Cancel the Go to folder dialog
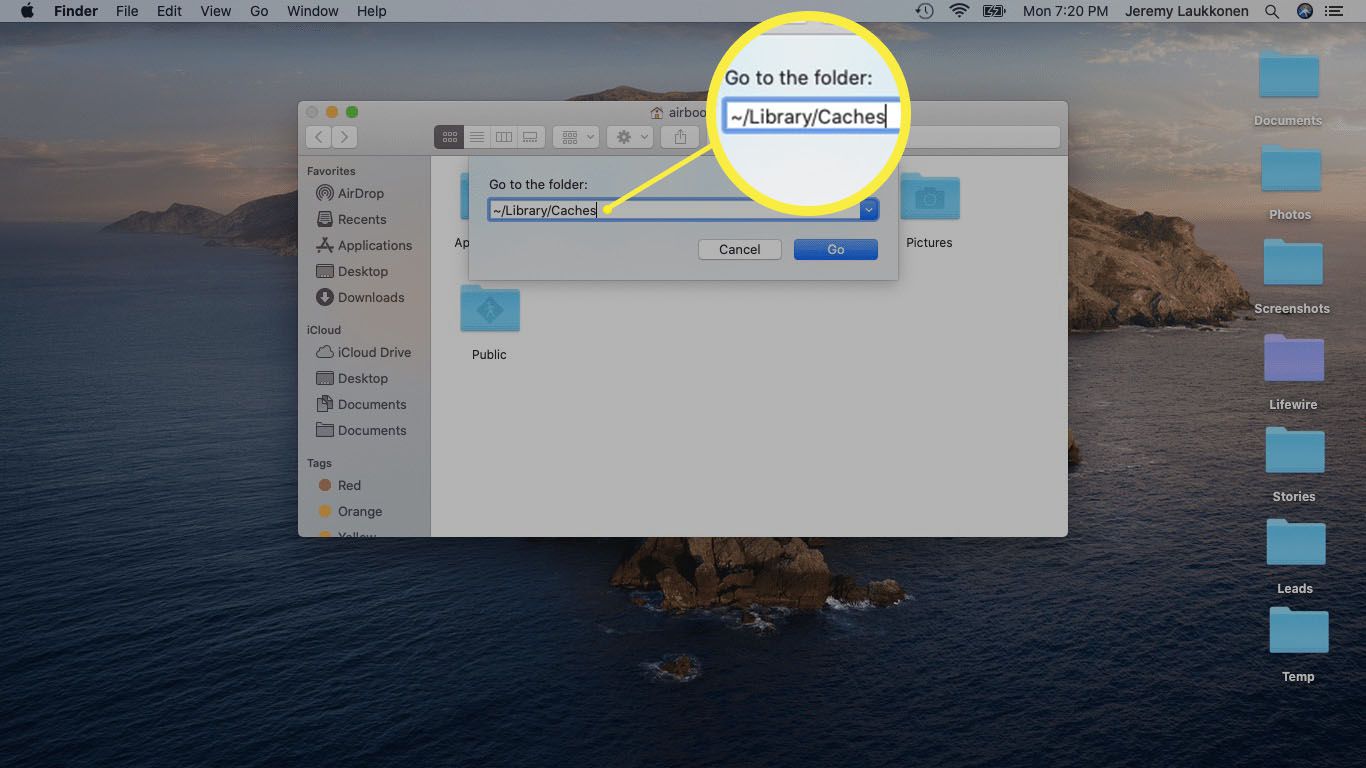 click(739, 249)
